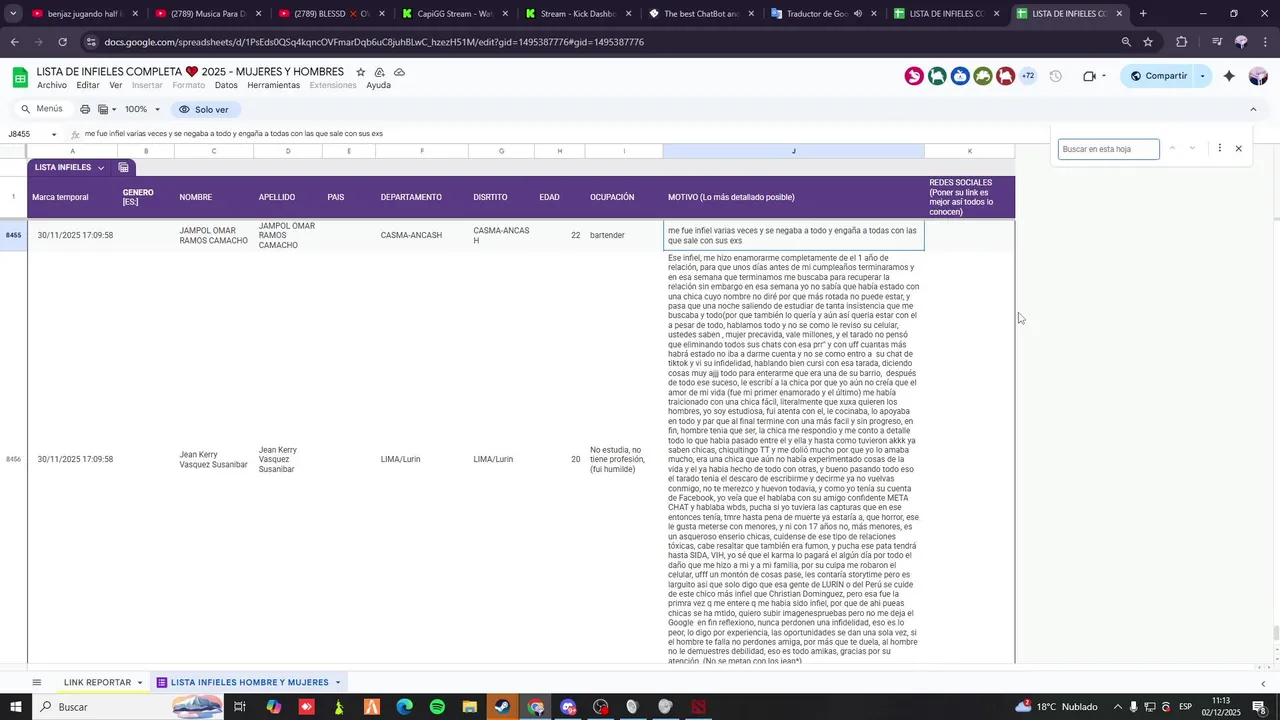Click the move-to-folder icon beside title
1280x720 pixels.
[380, 72]
